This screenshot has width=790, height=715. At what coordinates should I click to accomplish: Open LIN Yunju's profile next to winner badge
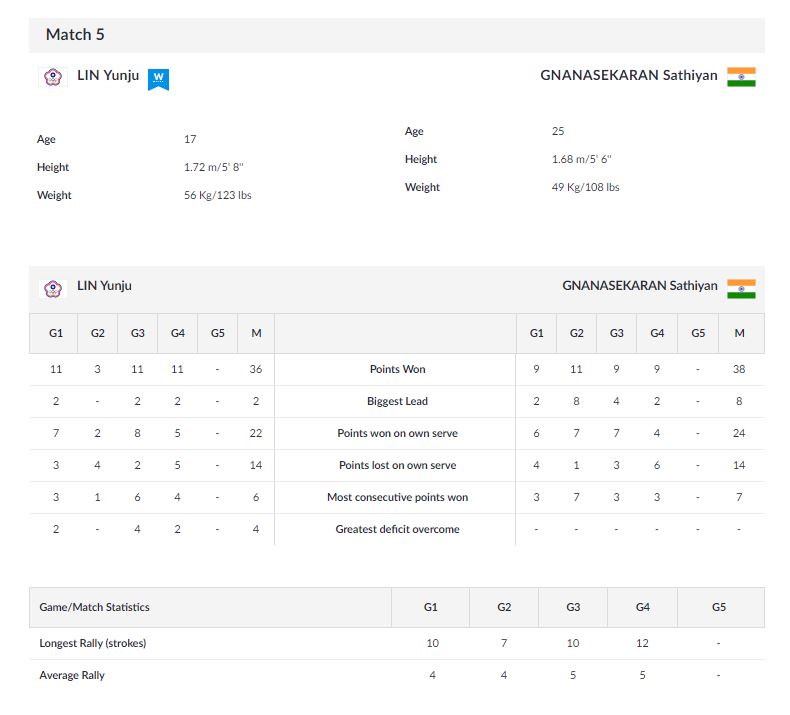pos(108,76)
